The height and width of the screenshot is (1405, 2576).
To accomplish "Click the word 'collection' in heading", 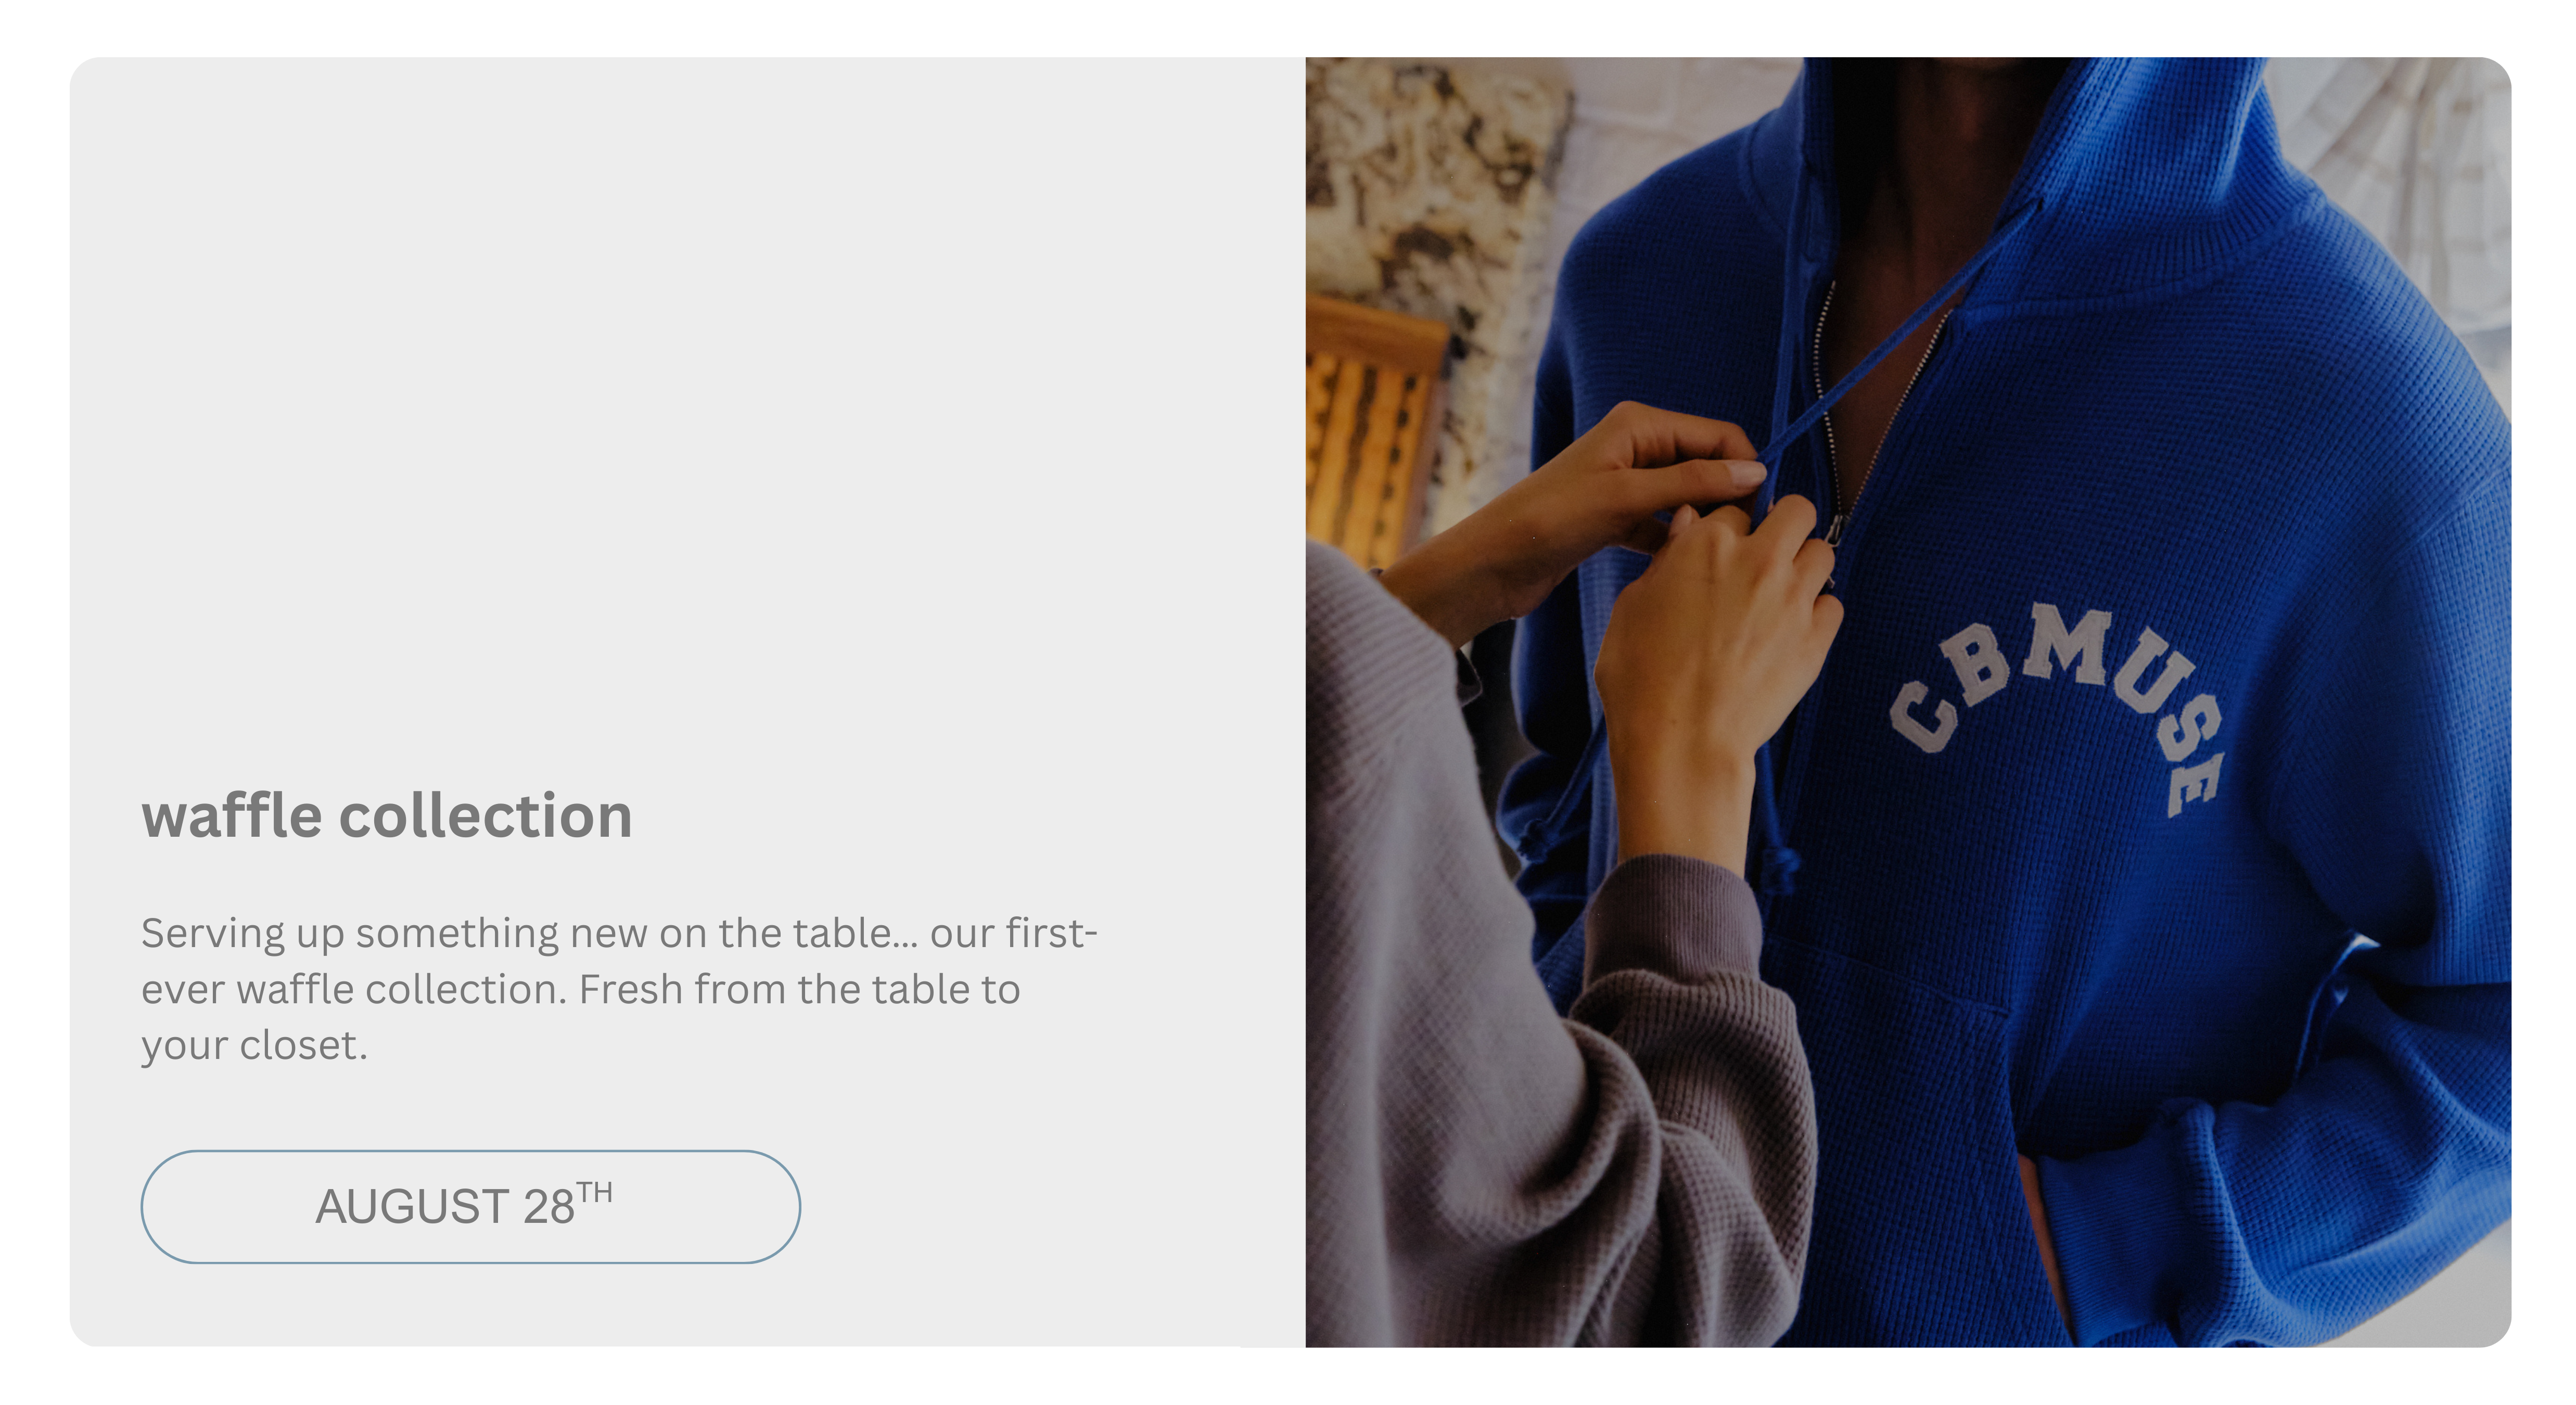I will click(x=486, y=816).
